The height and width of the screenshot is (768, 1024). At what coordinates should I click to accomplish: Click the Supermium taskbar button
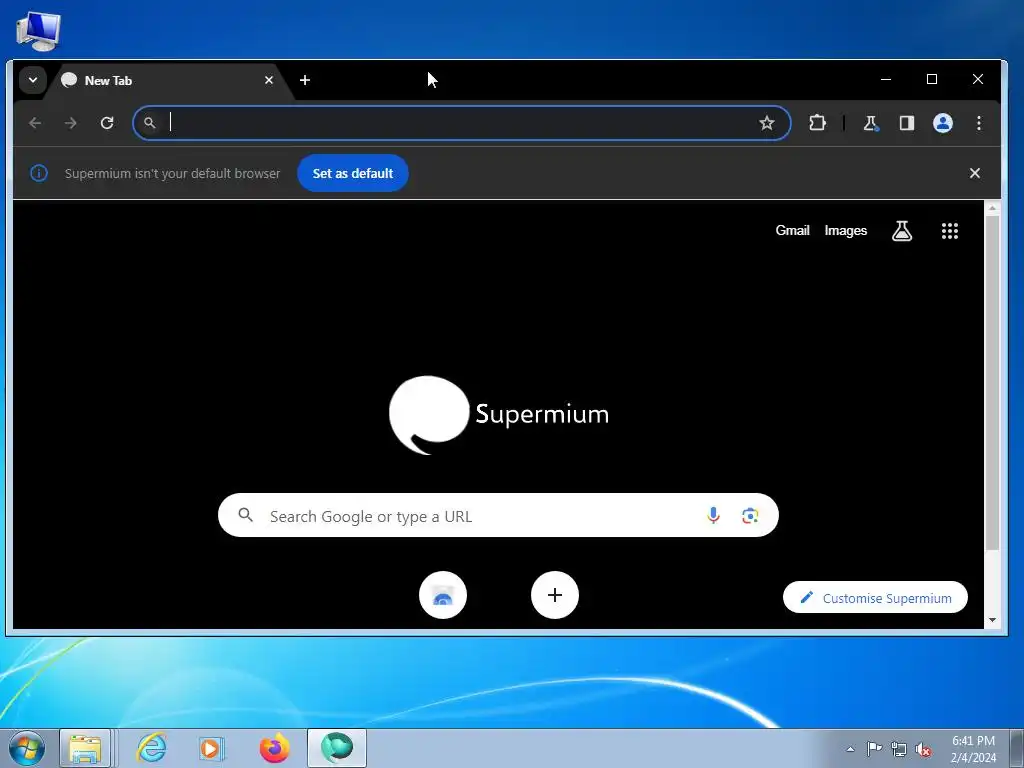337,748
